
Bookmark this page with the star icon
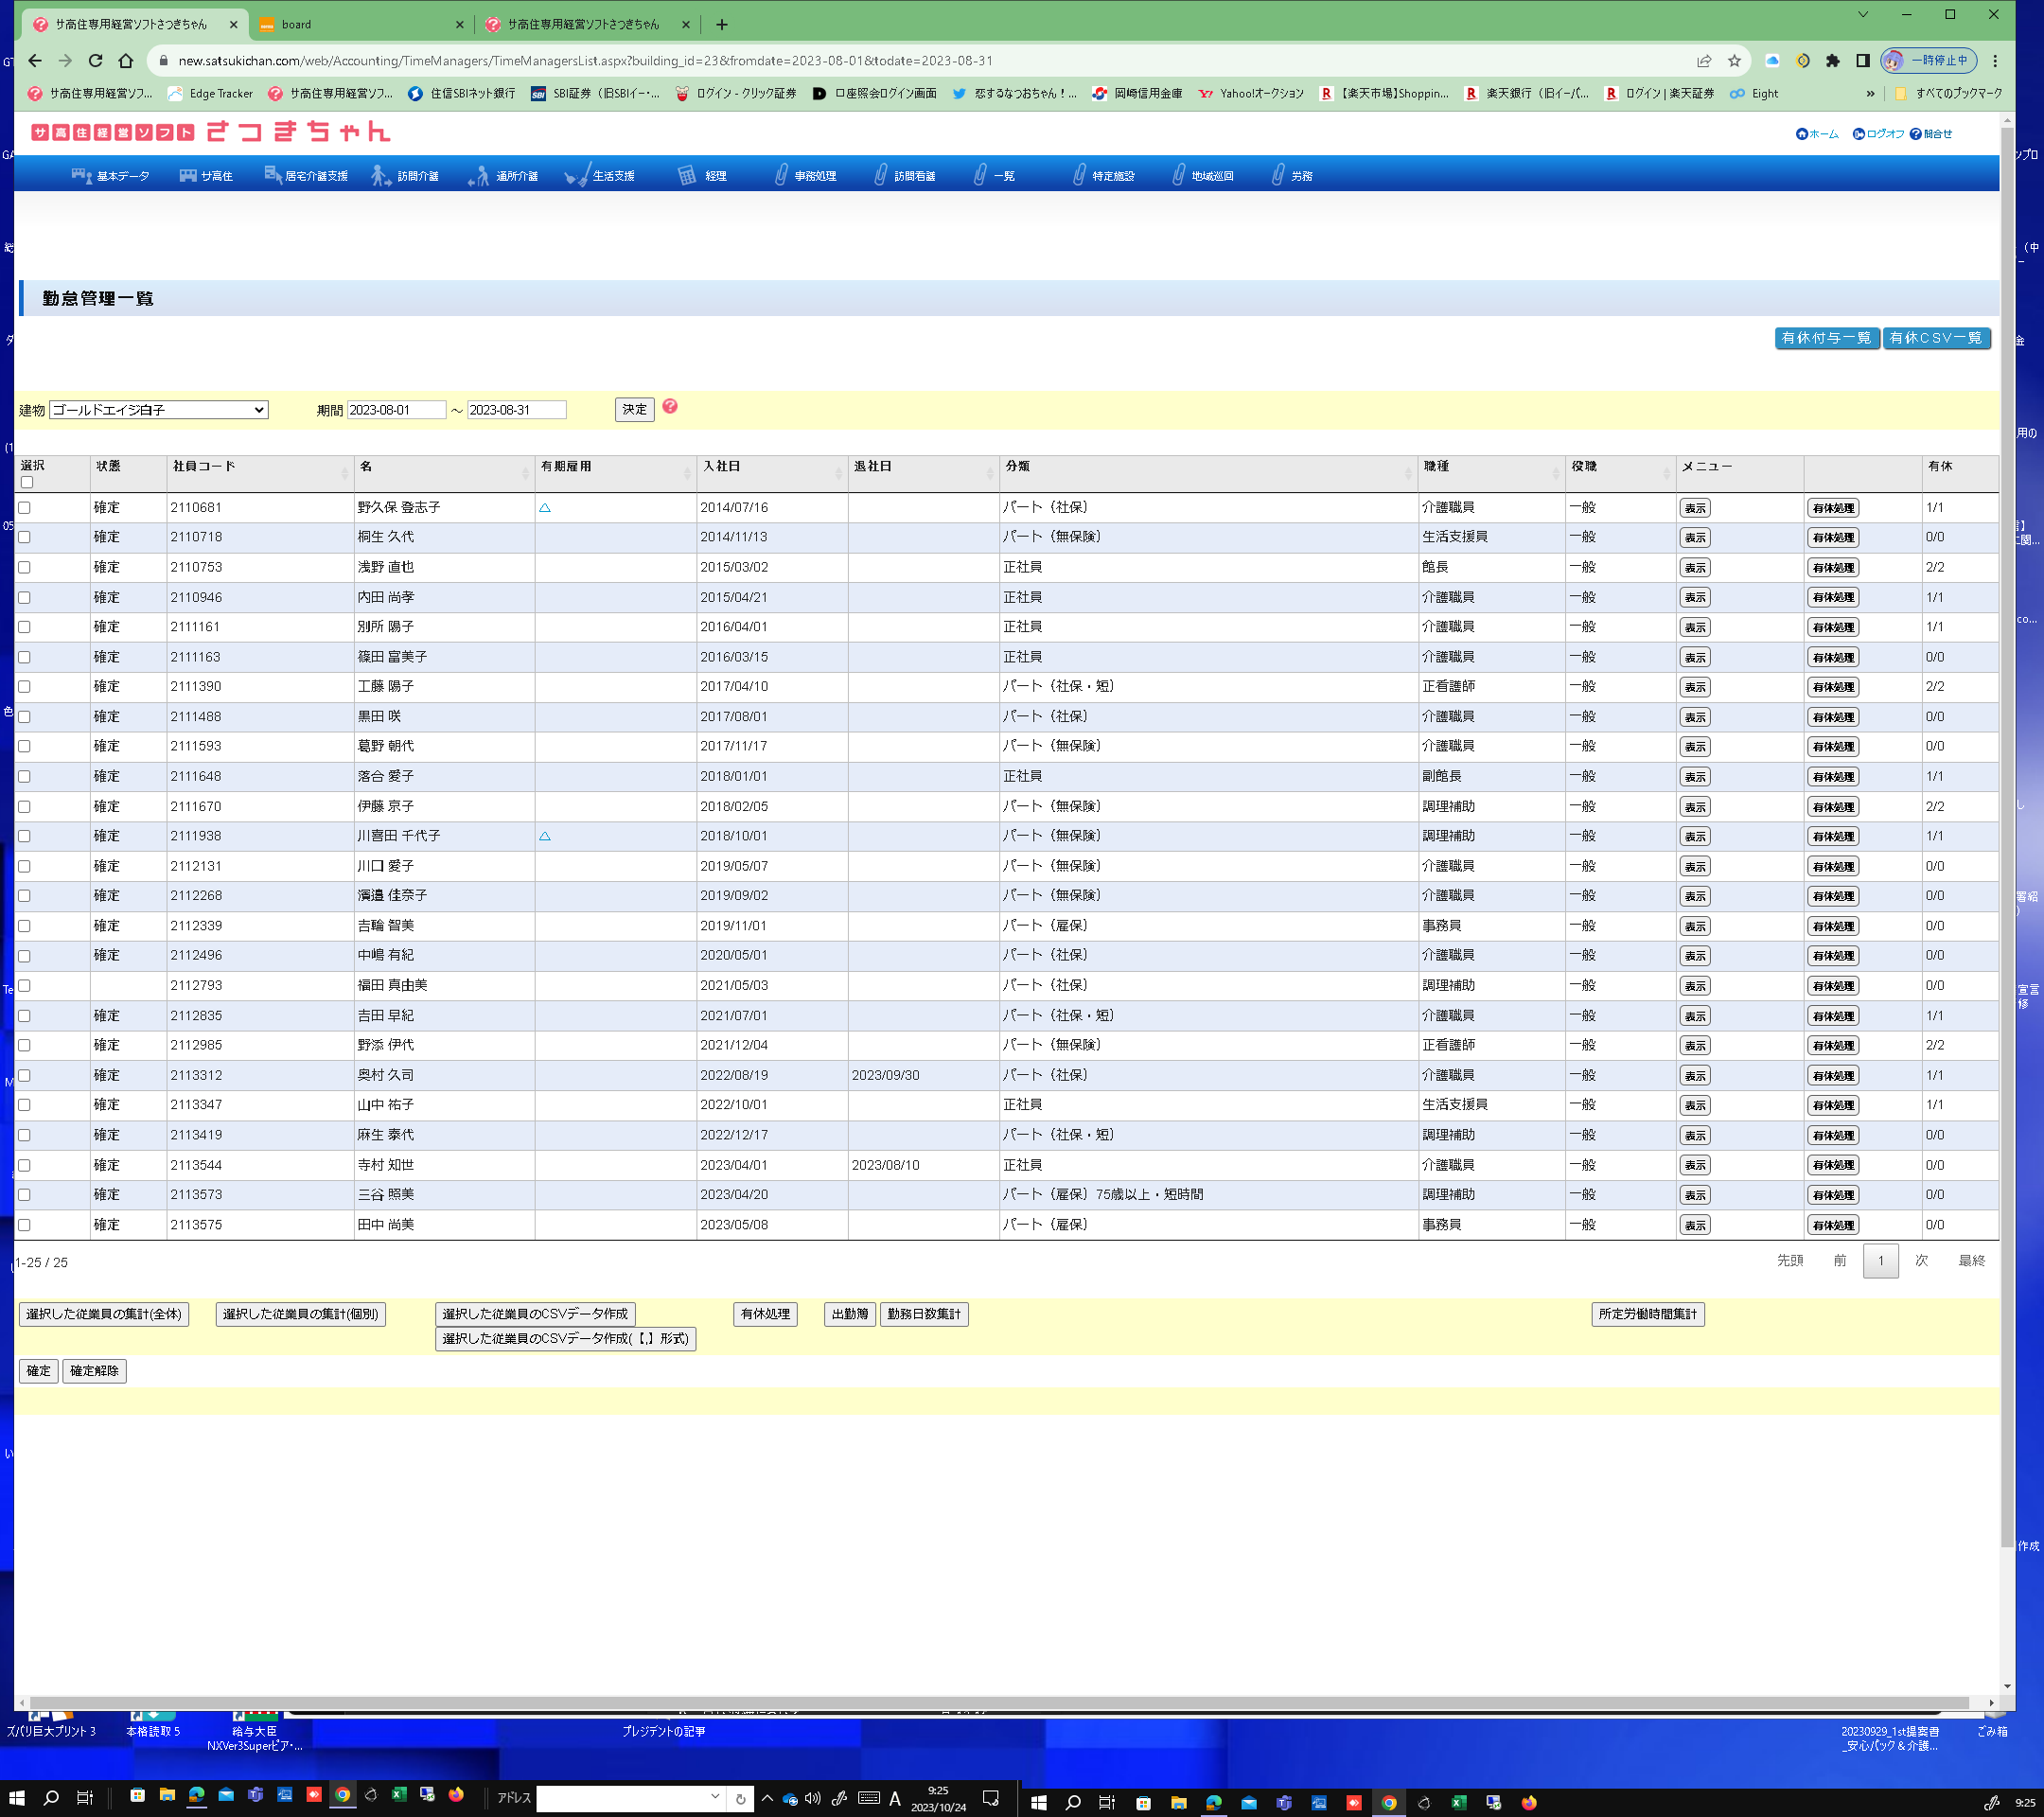coord(1734,61)
